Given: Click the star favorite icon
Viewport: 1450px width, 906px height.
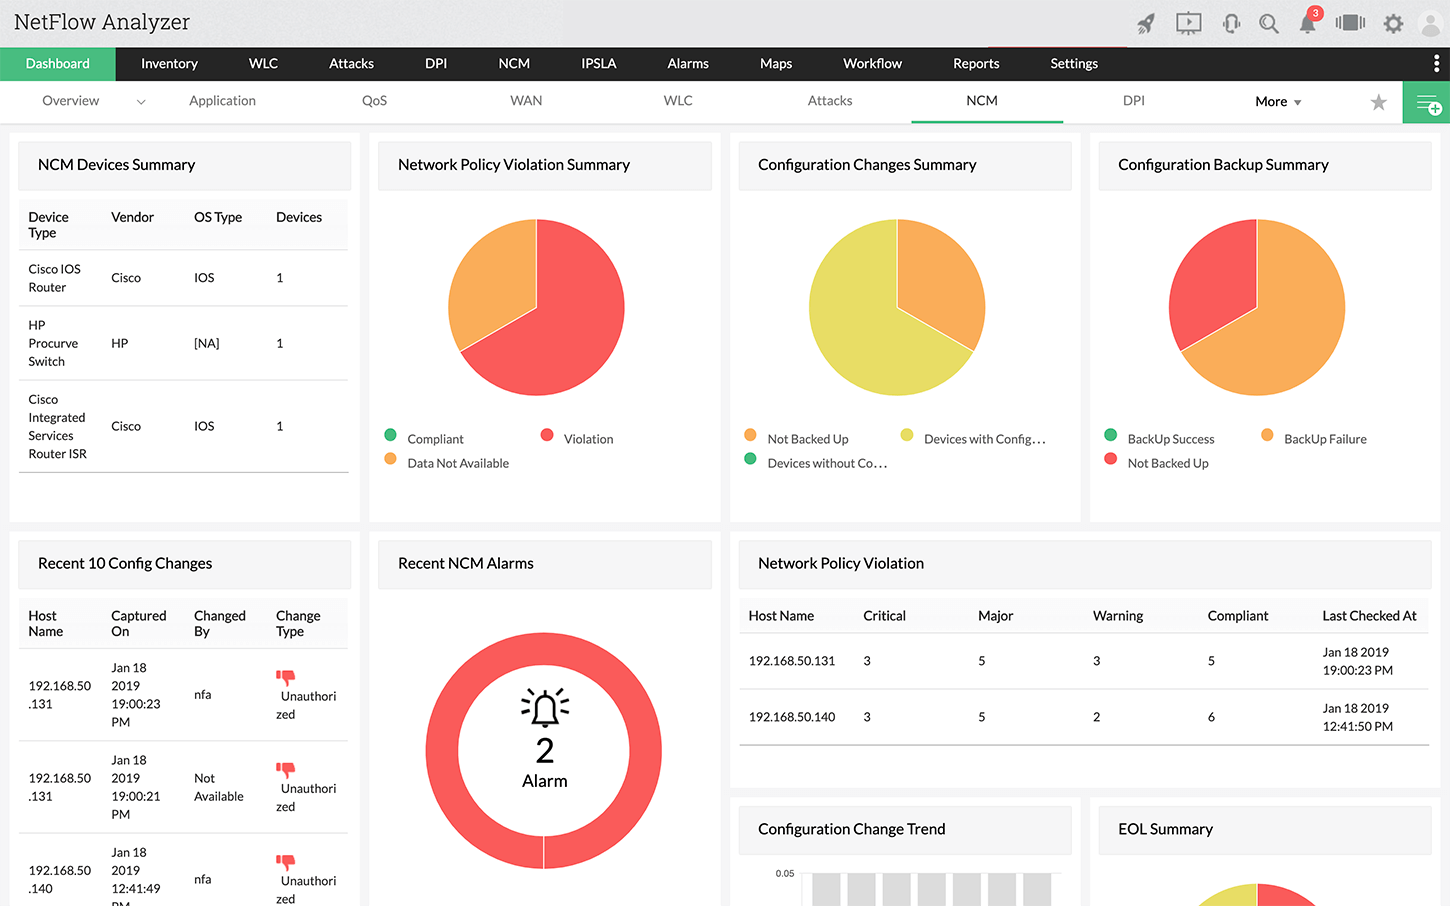Looking at the screenshot, I should [1378, 102].
